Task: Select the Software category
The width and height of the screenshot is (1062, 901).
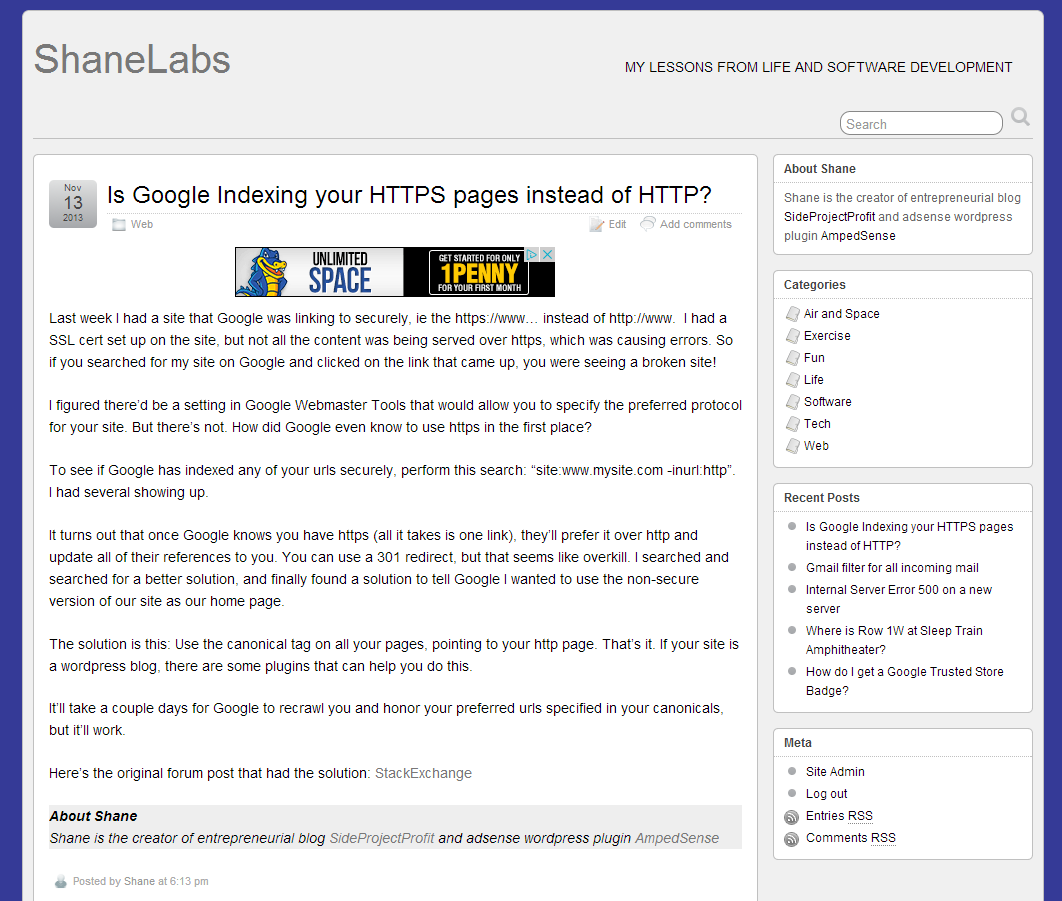Action: pyautogui.click(x=827, y=402)
